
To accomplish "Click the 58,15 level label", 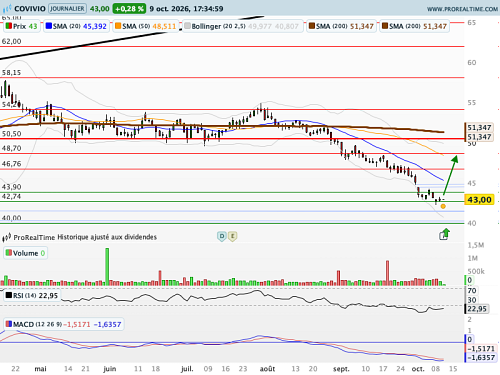I will coord(11,73).
